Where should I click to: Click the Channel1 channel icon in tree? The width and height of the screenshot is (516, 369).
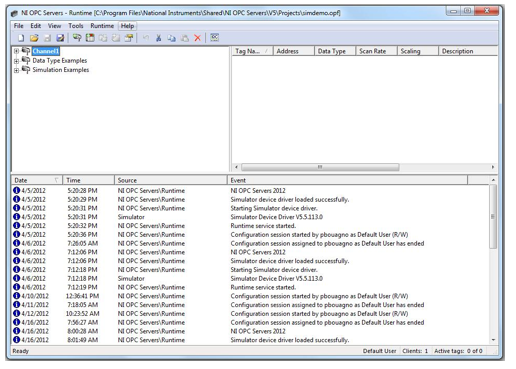click(26, 51)
